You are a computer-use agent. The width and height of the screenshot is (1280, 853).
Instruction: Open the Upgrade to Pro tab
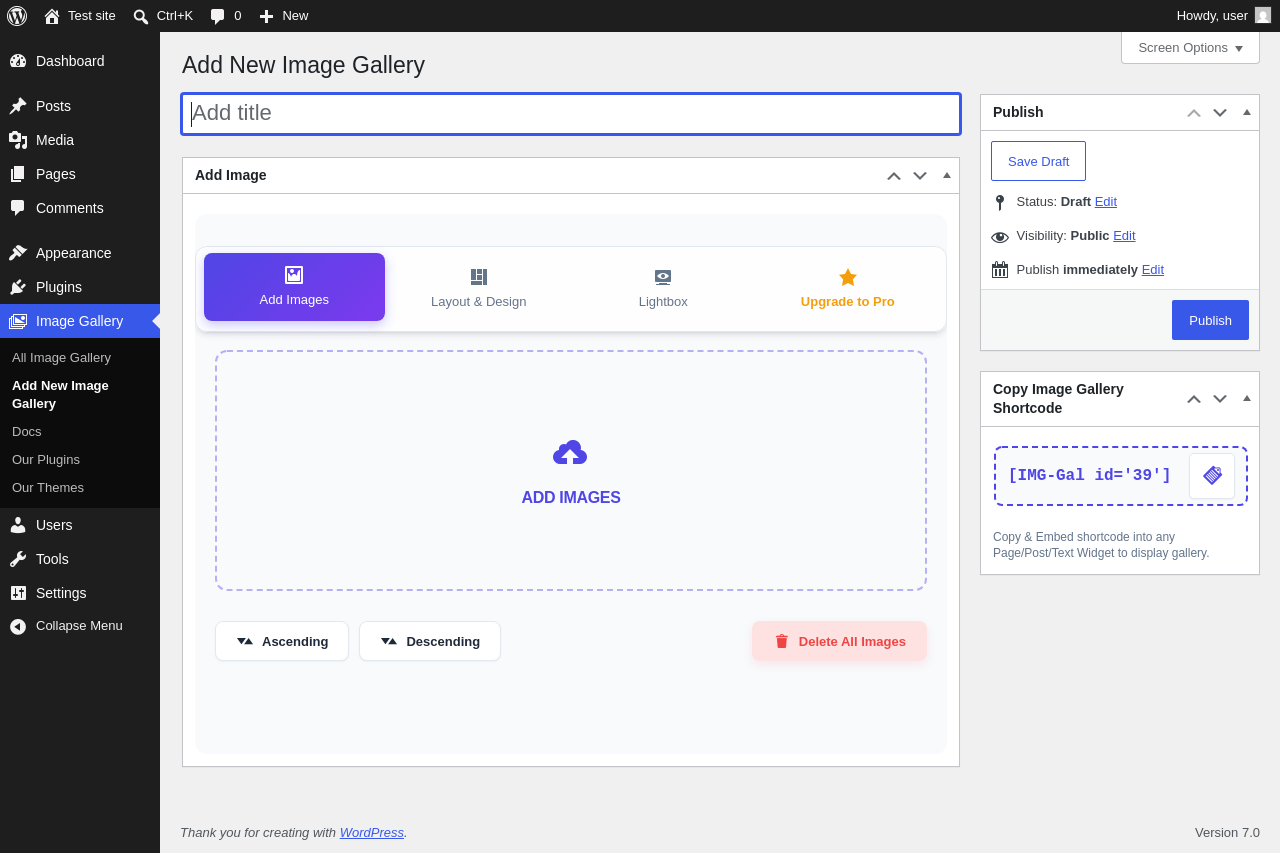pos(848,288)
